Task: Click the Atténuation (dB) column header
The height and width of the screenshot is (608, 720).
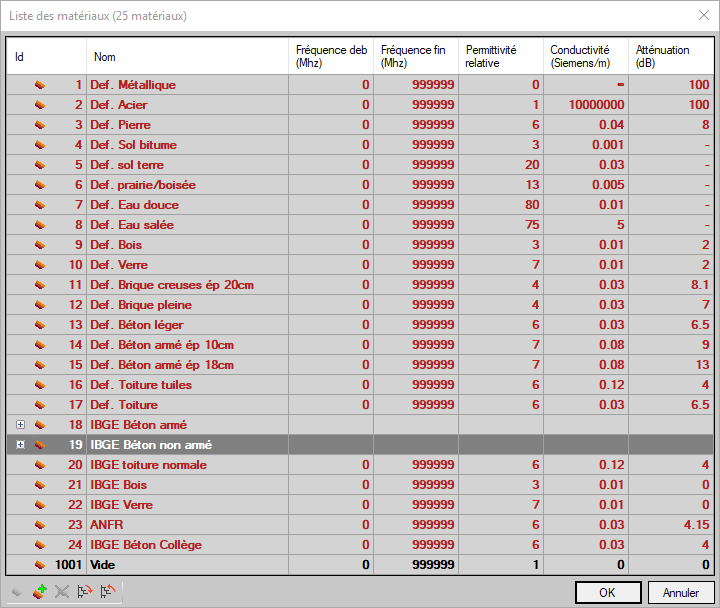Action: click(x=671, y=56)
